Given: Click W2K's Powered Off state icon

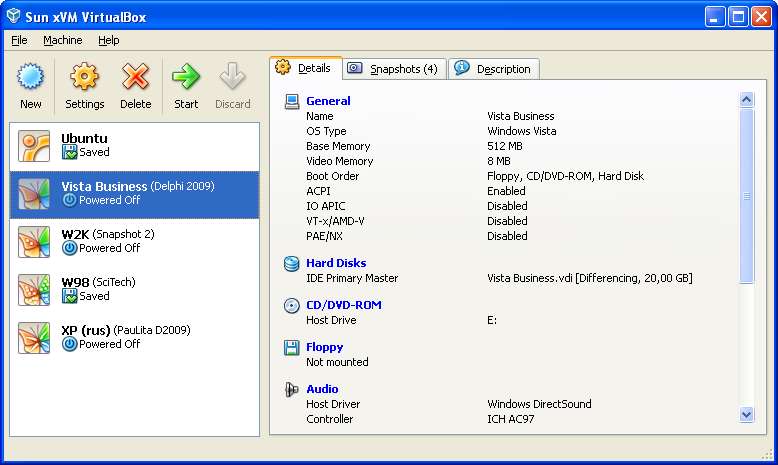Looking at the screenshot, I should (69, 248).
